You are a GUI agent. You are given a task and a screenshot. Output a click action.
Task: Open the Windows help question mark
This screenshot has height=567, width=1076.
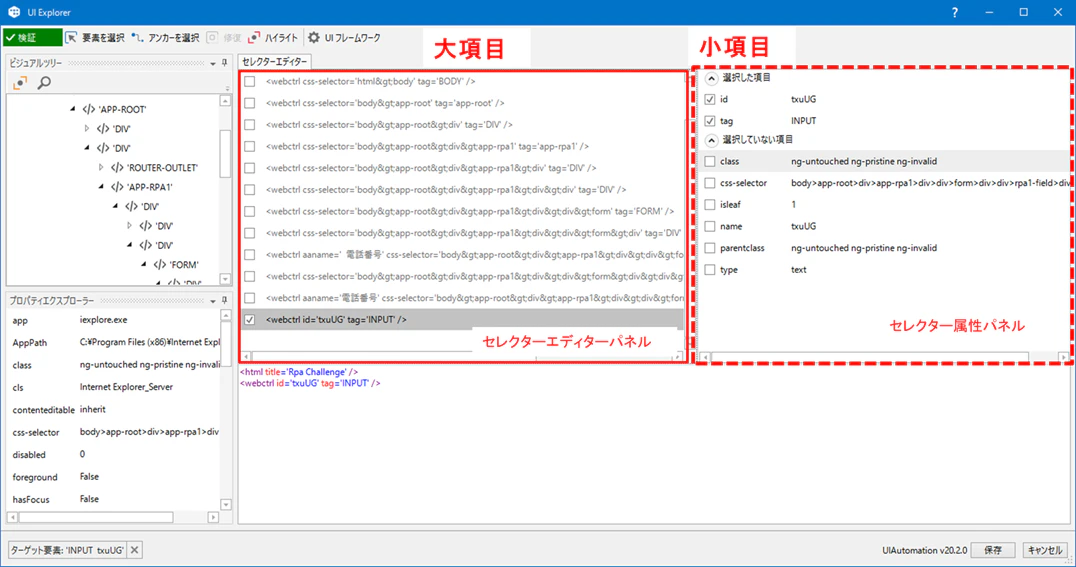pos(955,12)
